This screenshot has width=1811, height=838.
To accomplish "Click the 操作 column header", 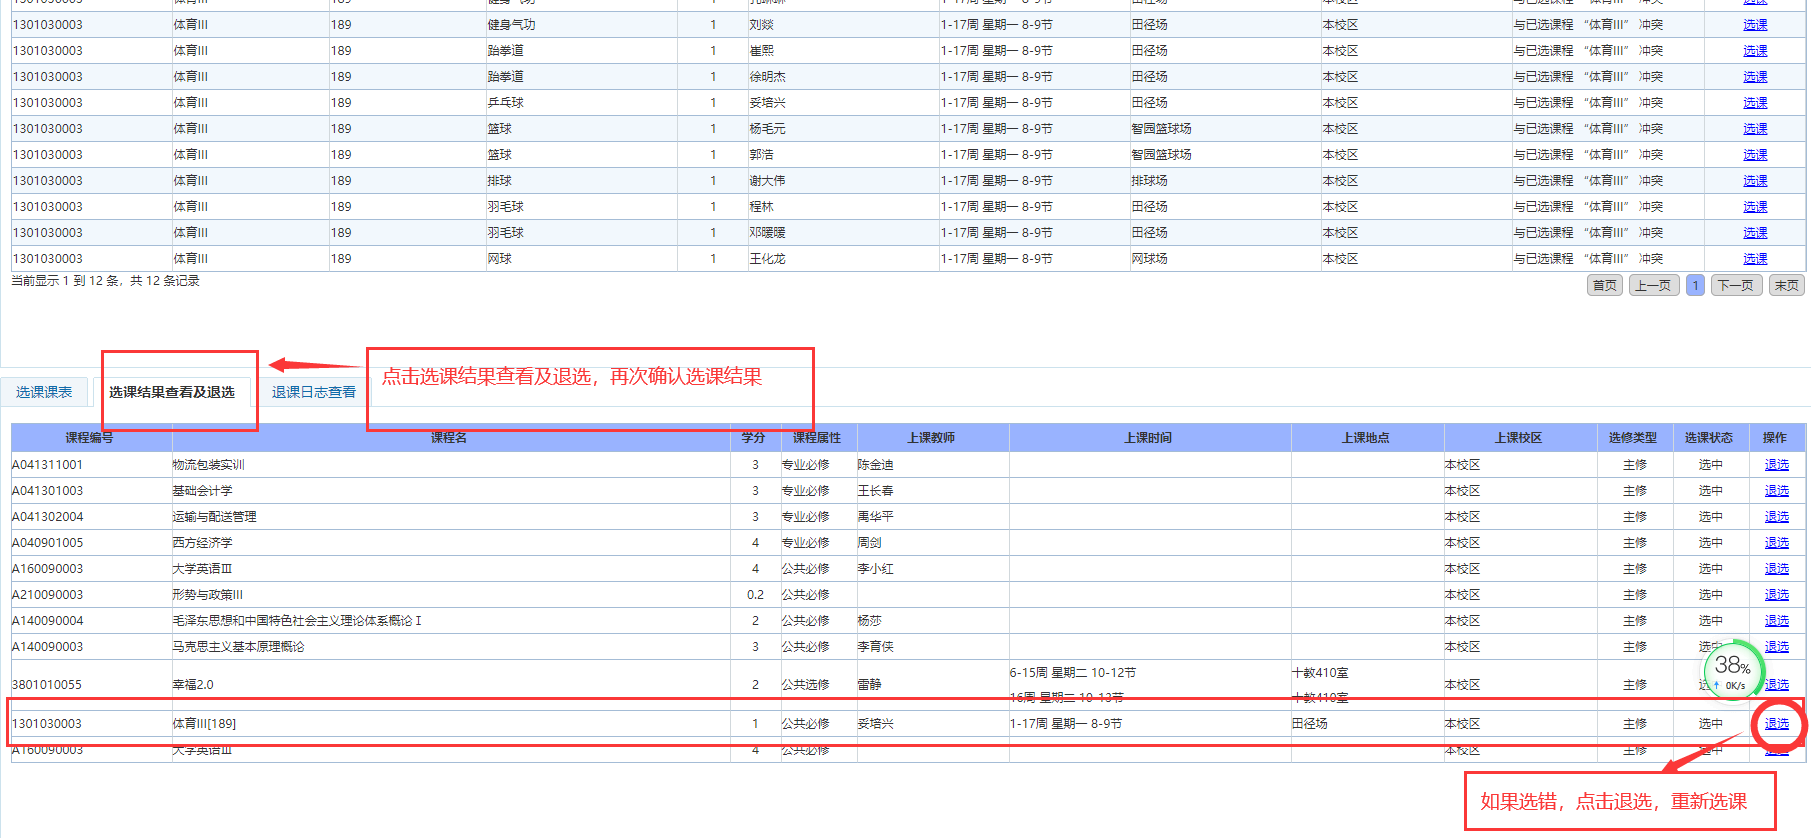I will tap(1775, 438).
